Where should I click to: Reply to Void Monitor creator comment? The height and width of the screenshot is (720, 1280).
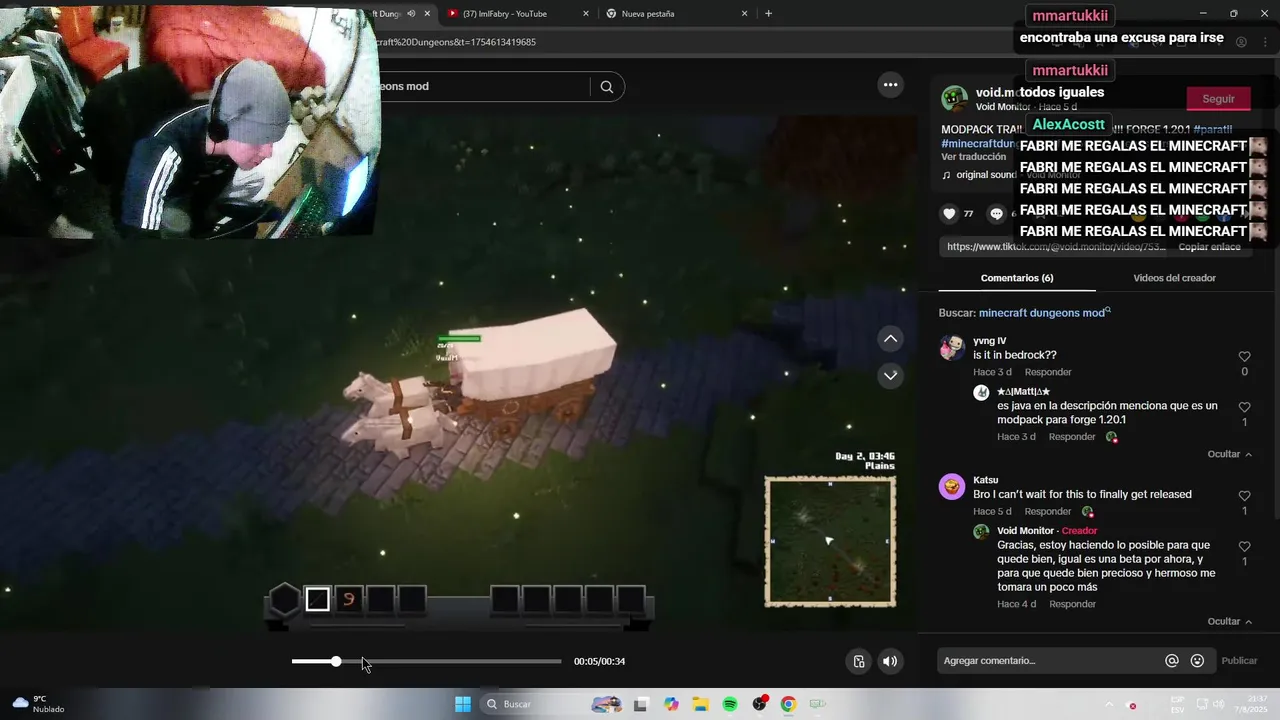point(1072,604)
